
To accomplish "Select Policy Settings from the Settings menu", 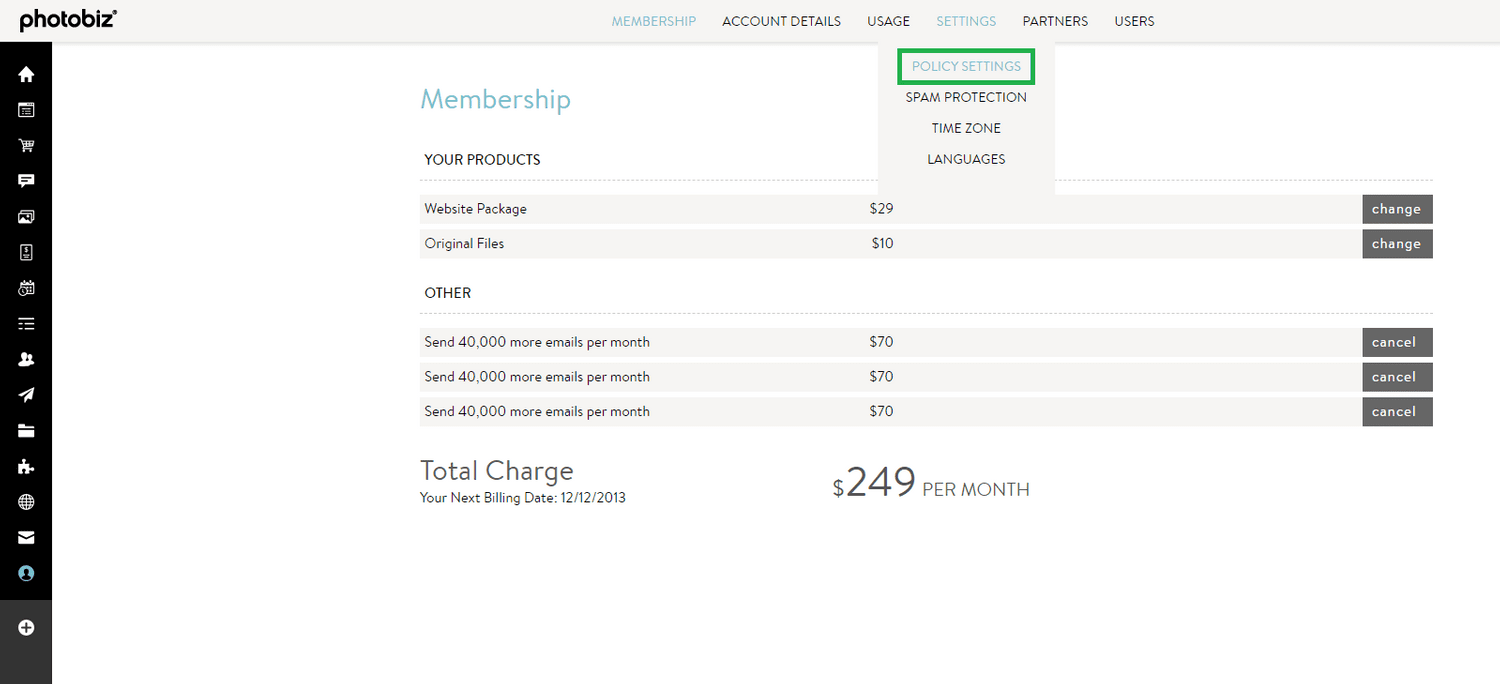I will tap(965, 66).
